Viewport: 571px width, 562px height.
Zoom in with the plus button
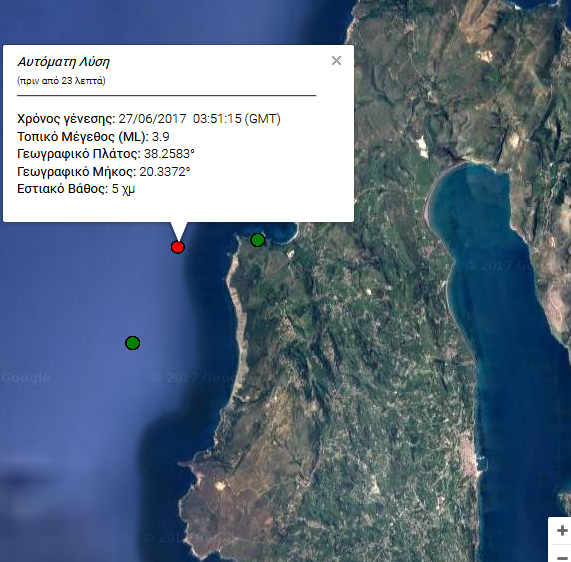pos(562,531)
